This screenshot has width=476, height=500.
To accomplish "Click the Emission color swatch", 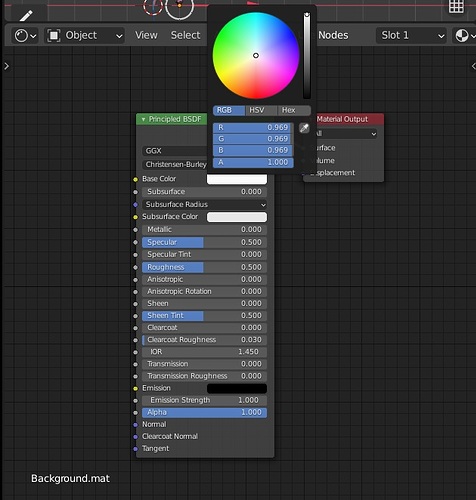I will [237, 388].
